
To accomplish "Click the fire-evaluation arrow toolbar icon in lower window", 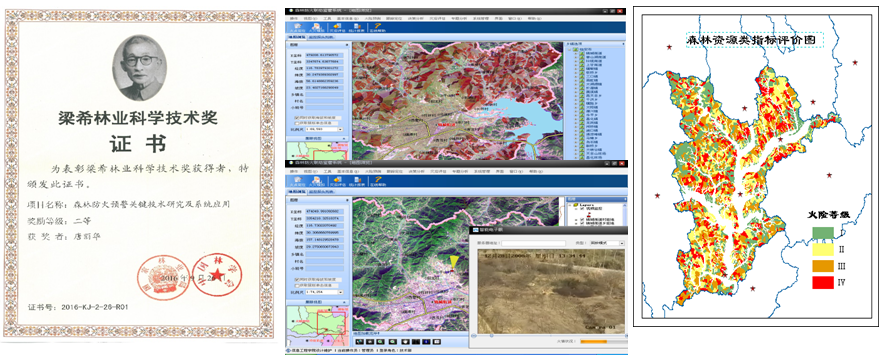I will pos(338,180).
